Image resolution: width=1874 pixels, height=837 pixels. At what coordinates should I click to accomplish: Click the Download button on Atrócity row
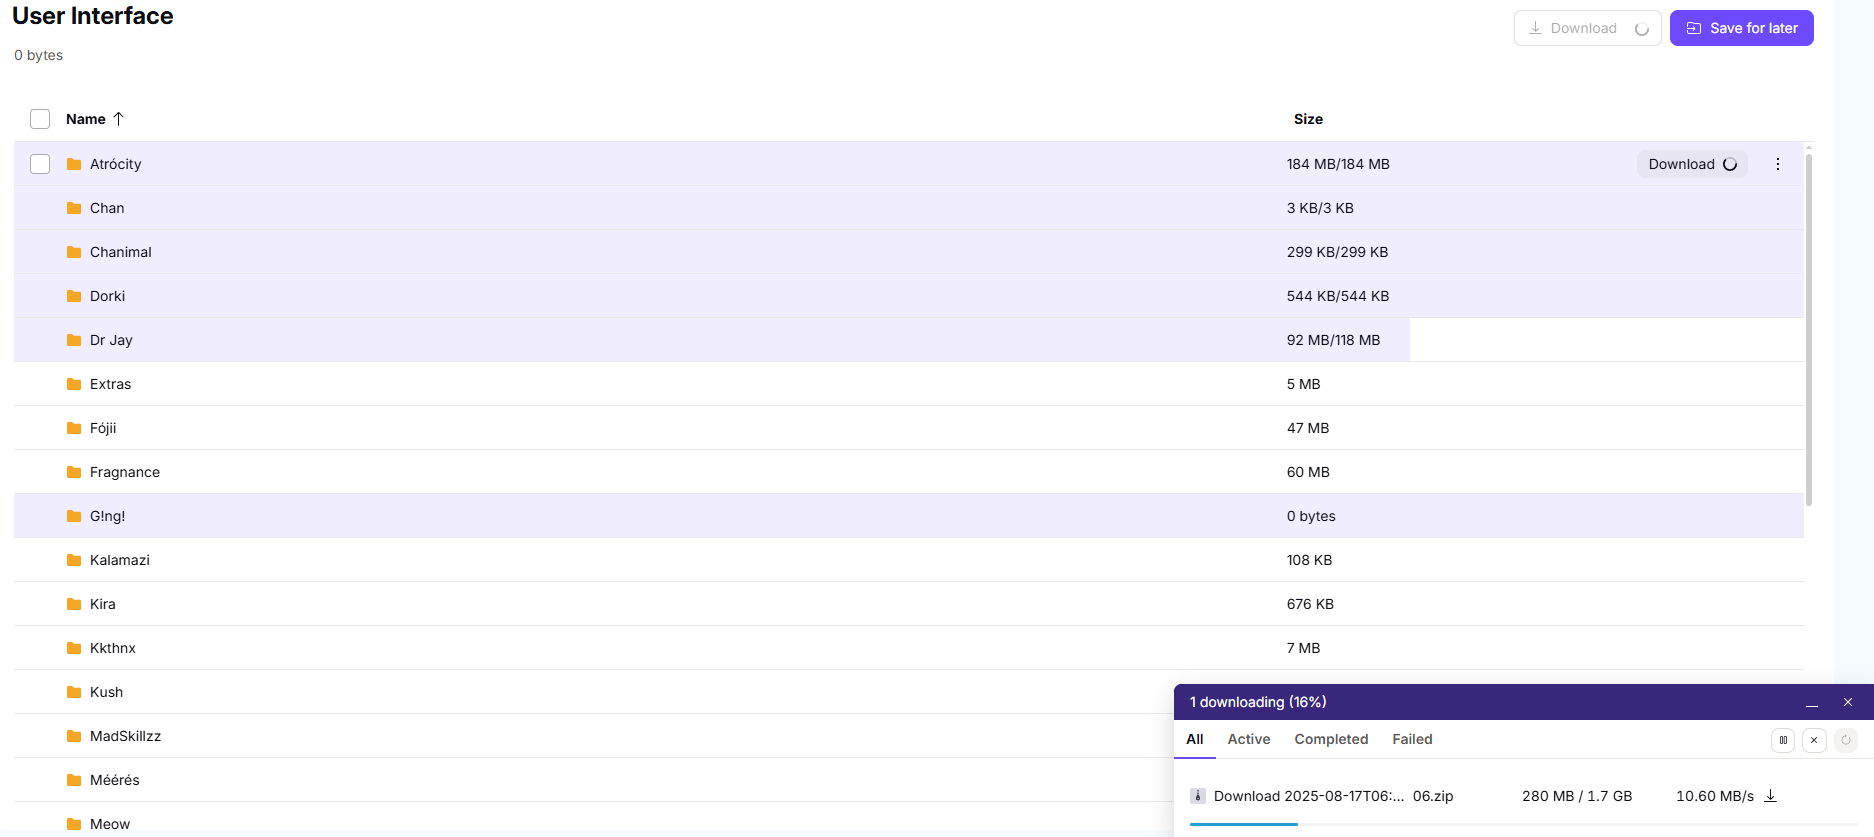(x=1692, y=164)
